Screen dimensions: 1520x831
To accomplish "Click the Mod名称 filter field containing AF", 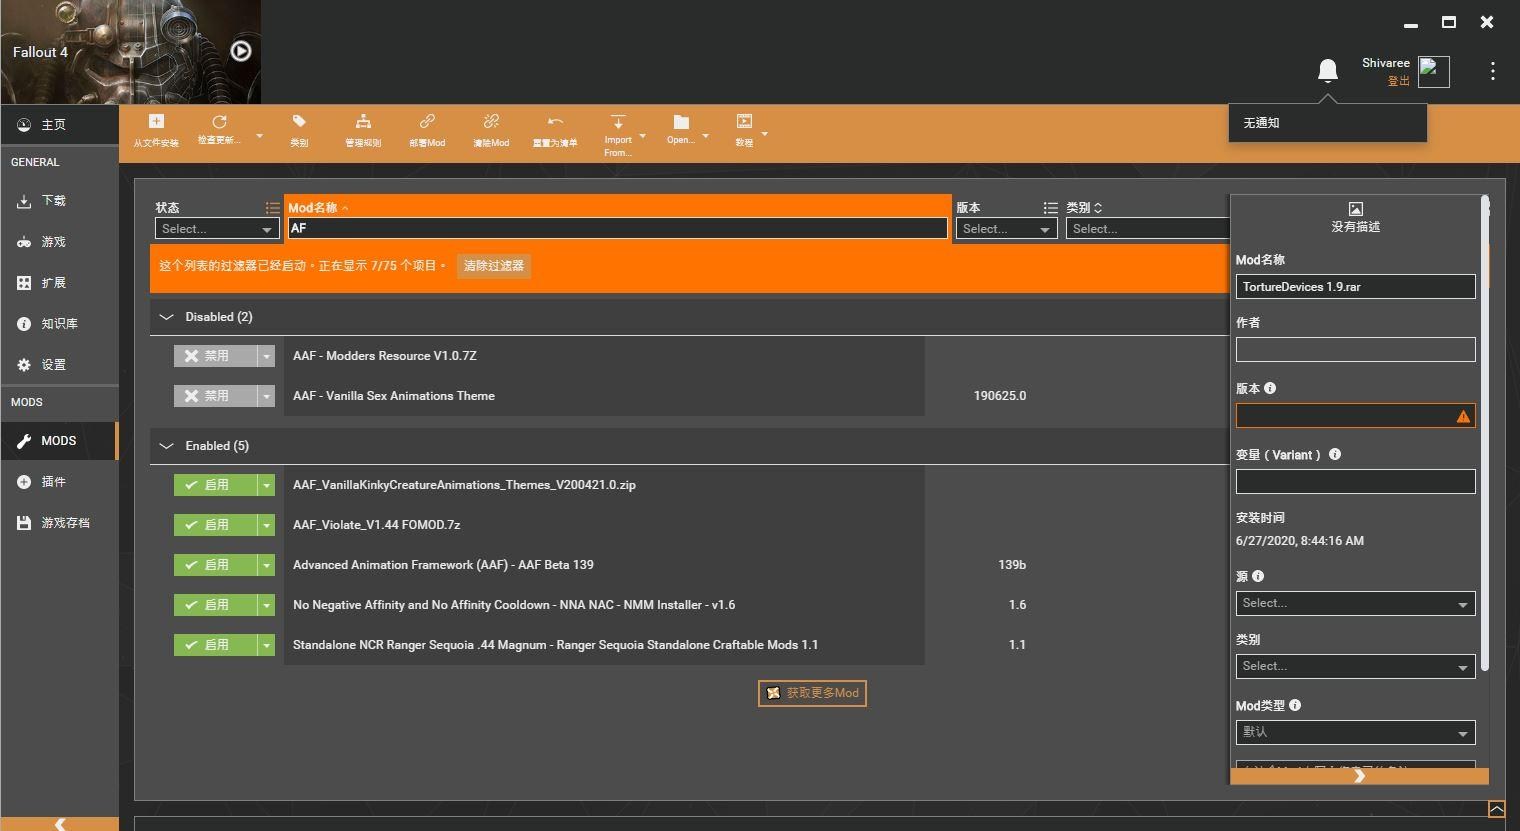I will click(617, 228).
